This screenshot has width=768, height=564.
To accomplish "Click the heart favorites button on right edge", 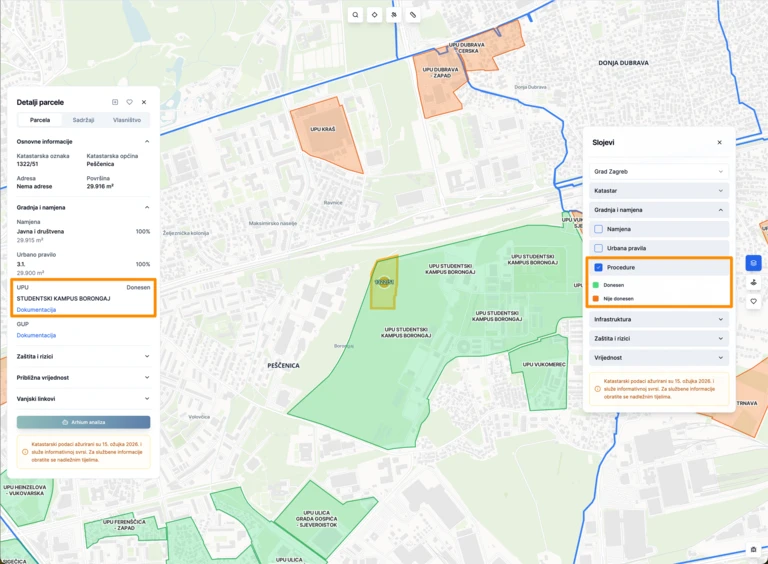I will point(753,301).
